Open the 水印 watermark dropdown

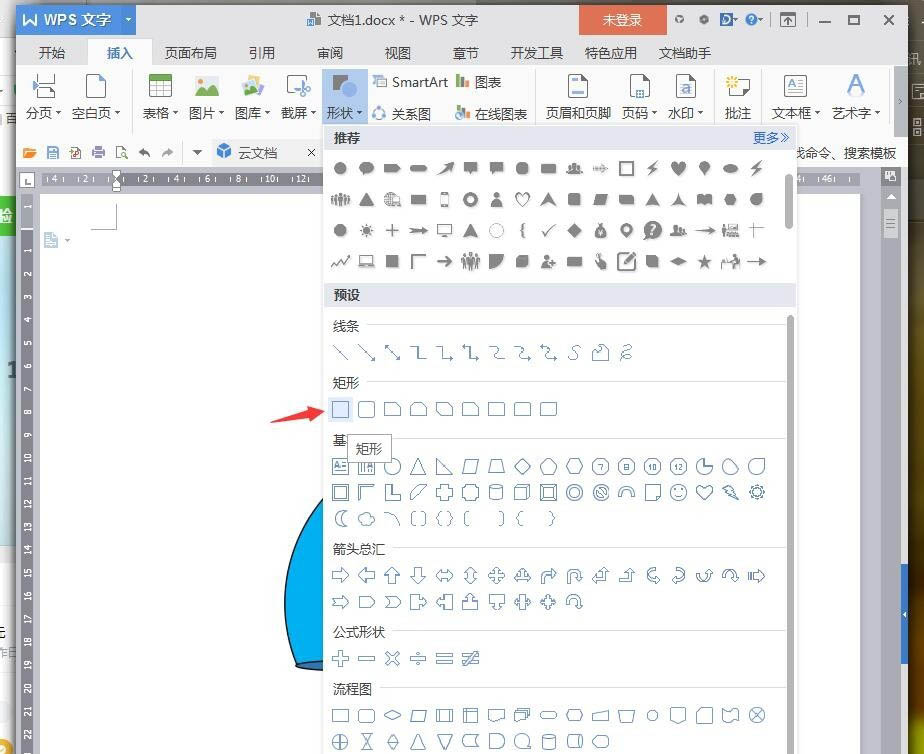(x=685, y=113)
